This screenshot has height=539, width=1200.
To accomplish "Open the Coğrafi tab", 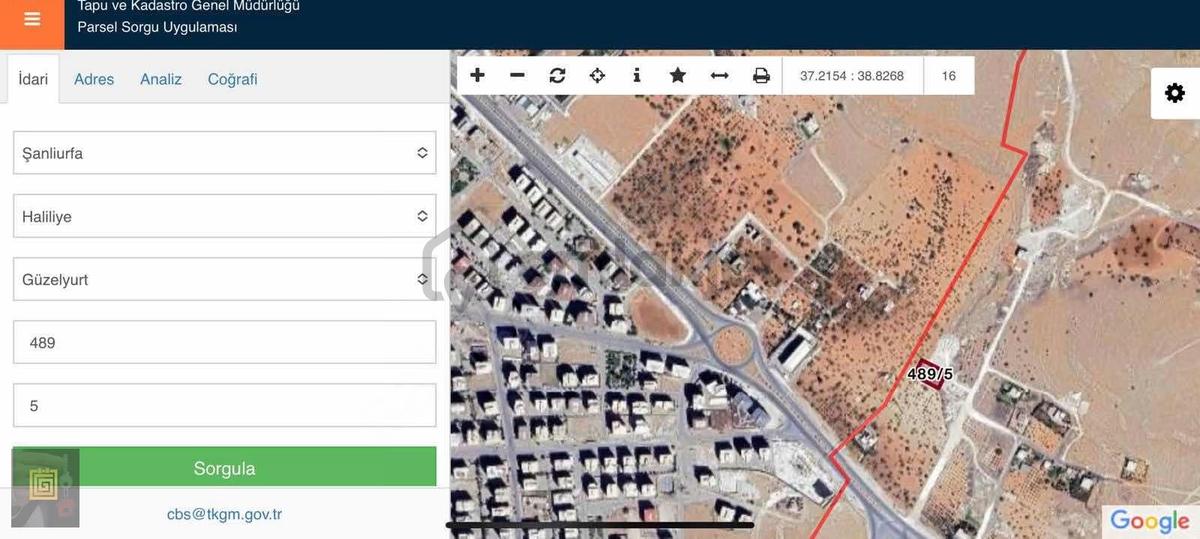I will point(232,79).
